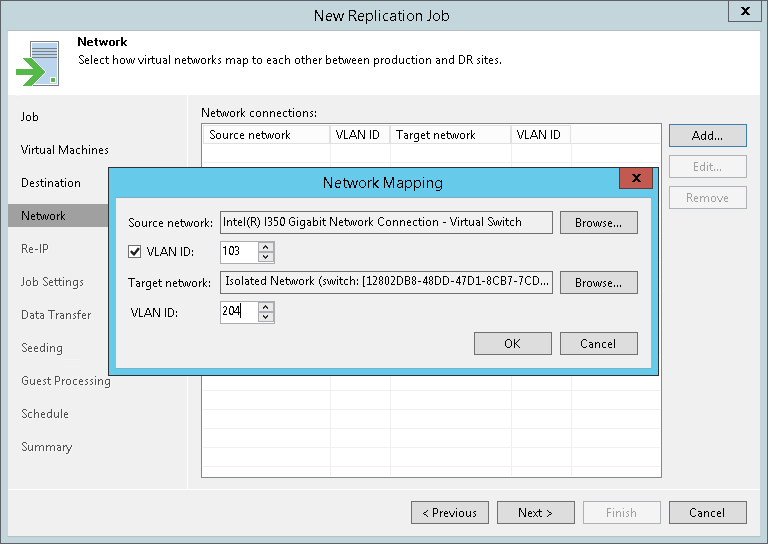The width and height of the screenshot is (768, 544).
Task: Click the Network Mapping dialog title
Action: [x=383, y=183]
